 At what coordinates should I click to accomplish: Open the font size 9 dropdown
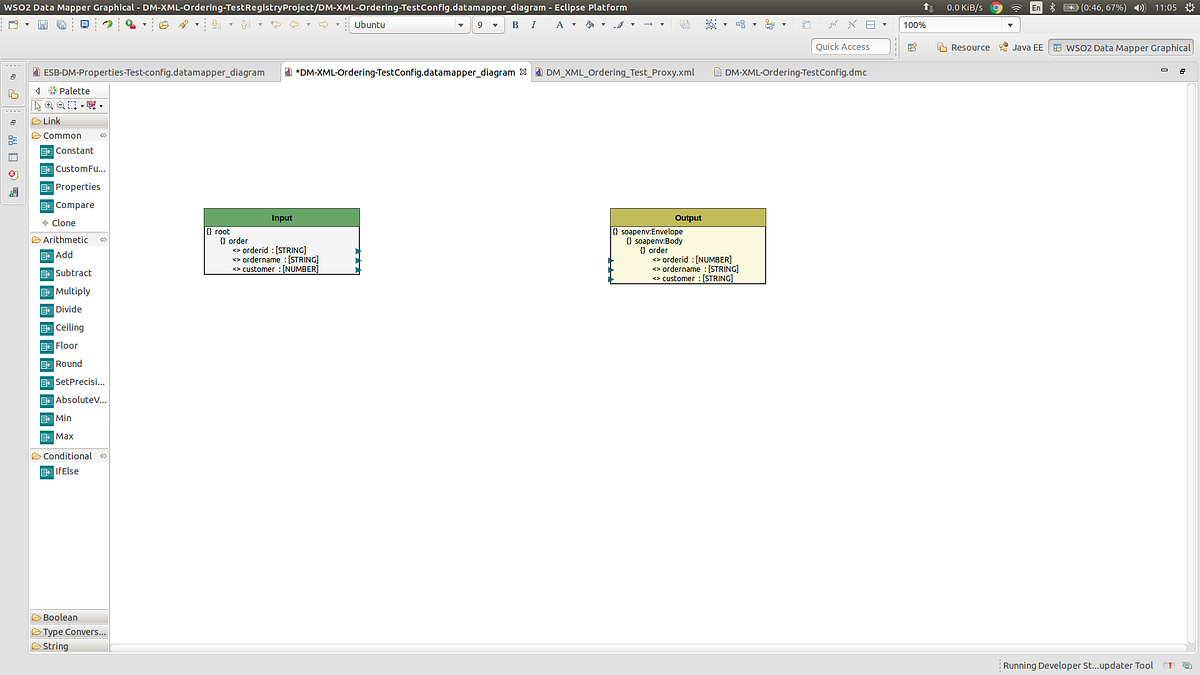pyautogui.click(x=496, y=24)
